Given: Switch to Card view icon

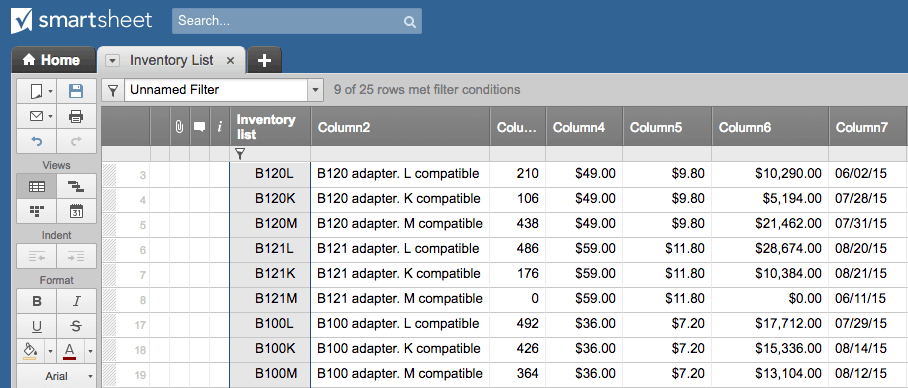Looking at the screenshot, I should click(x=36, y=211).
